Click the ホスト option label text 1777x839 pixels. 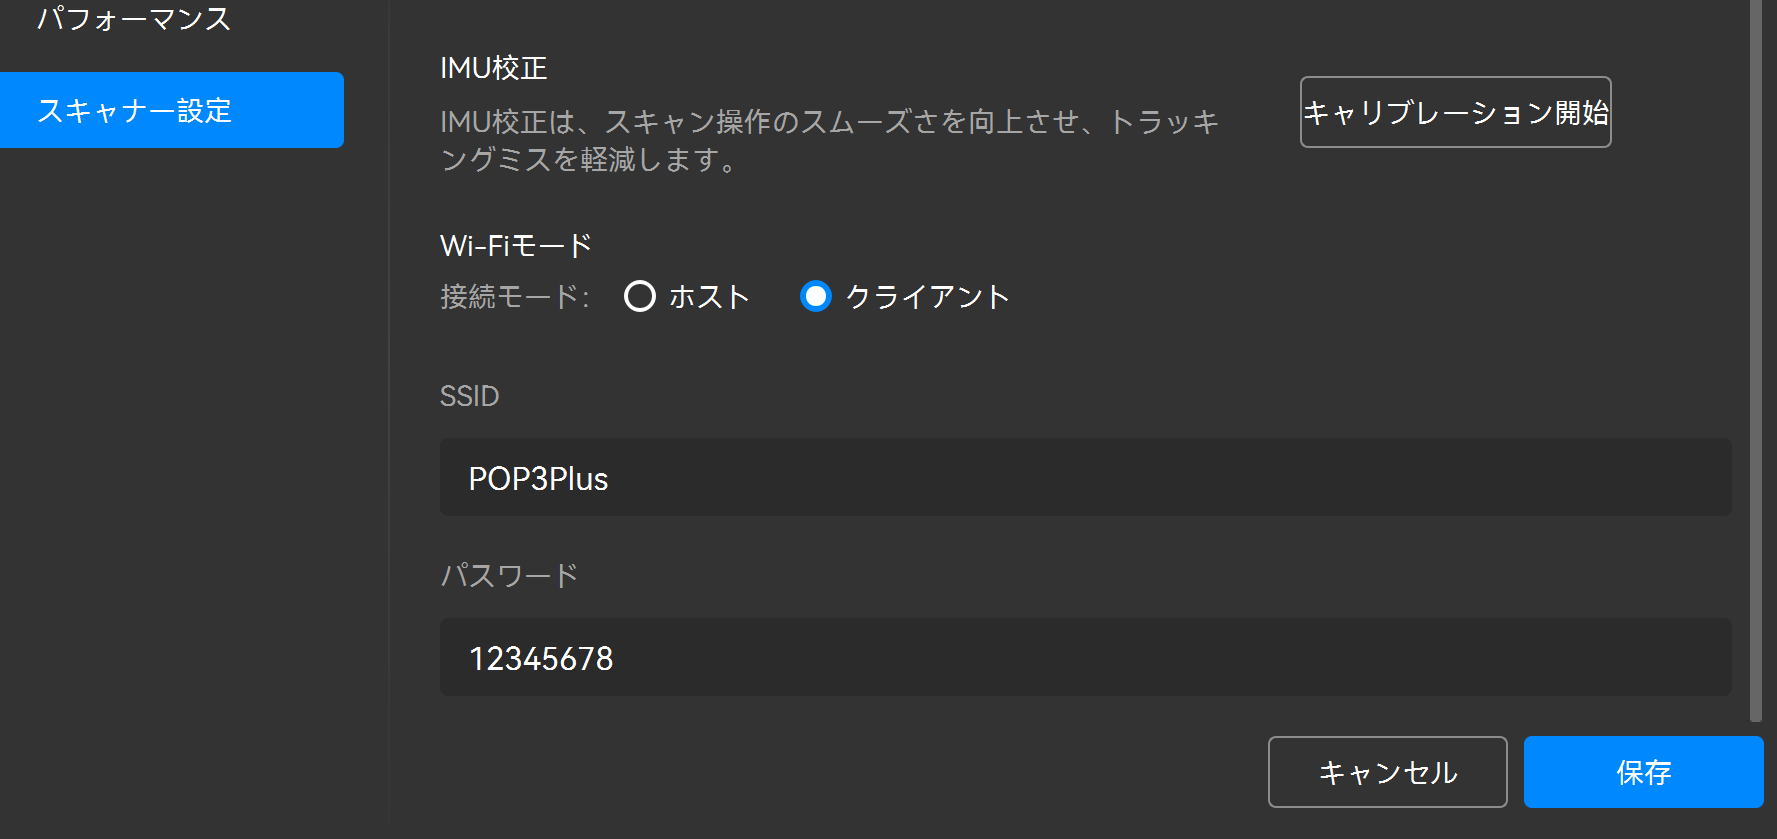pos(709,297)
